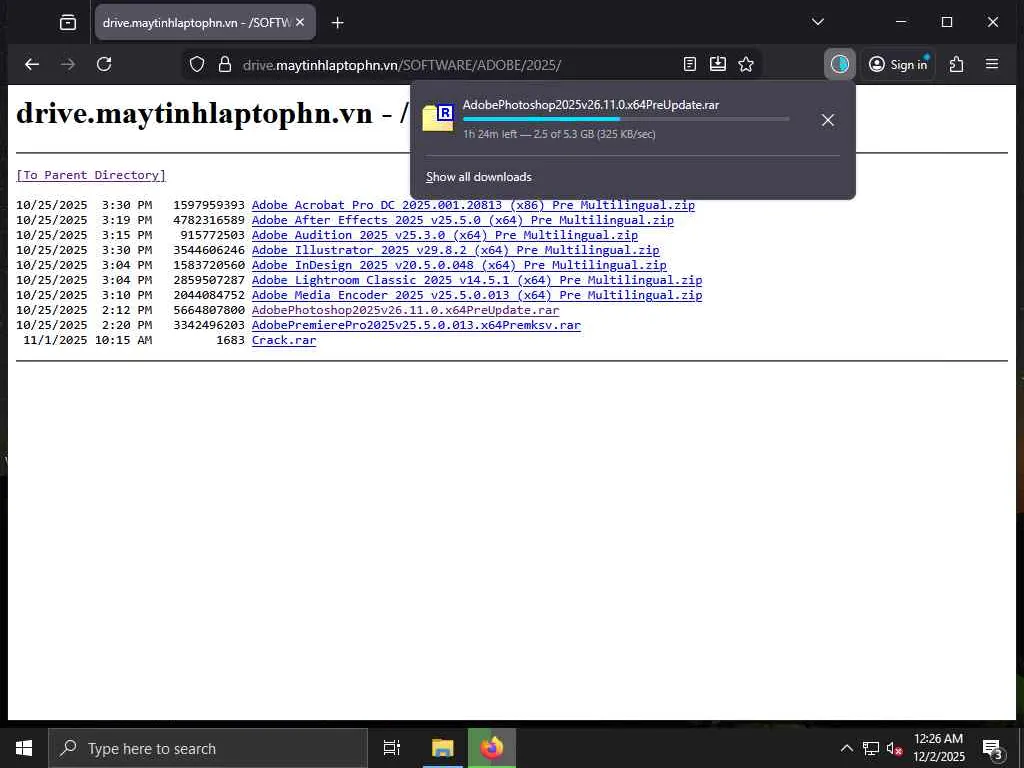The height and width of the screenshot is (768, 1024).
Task: Open the clock showing 12:26 AM
Action: pyautogui.click(x=938, y=748)
